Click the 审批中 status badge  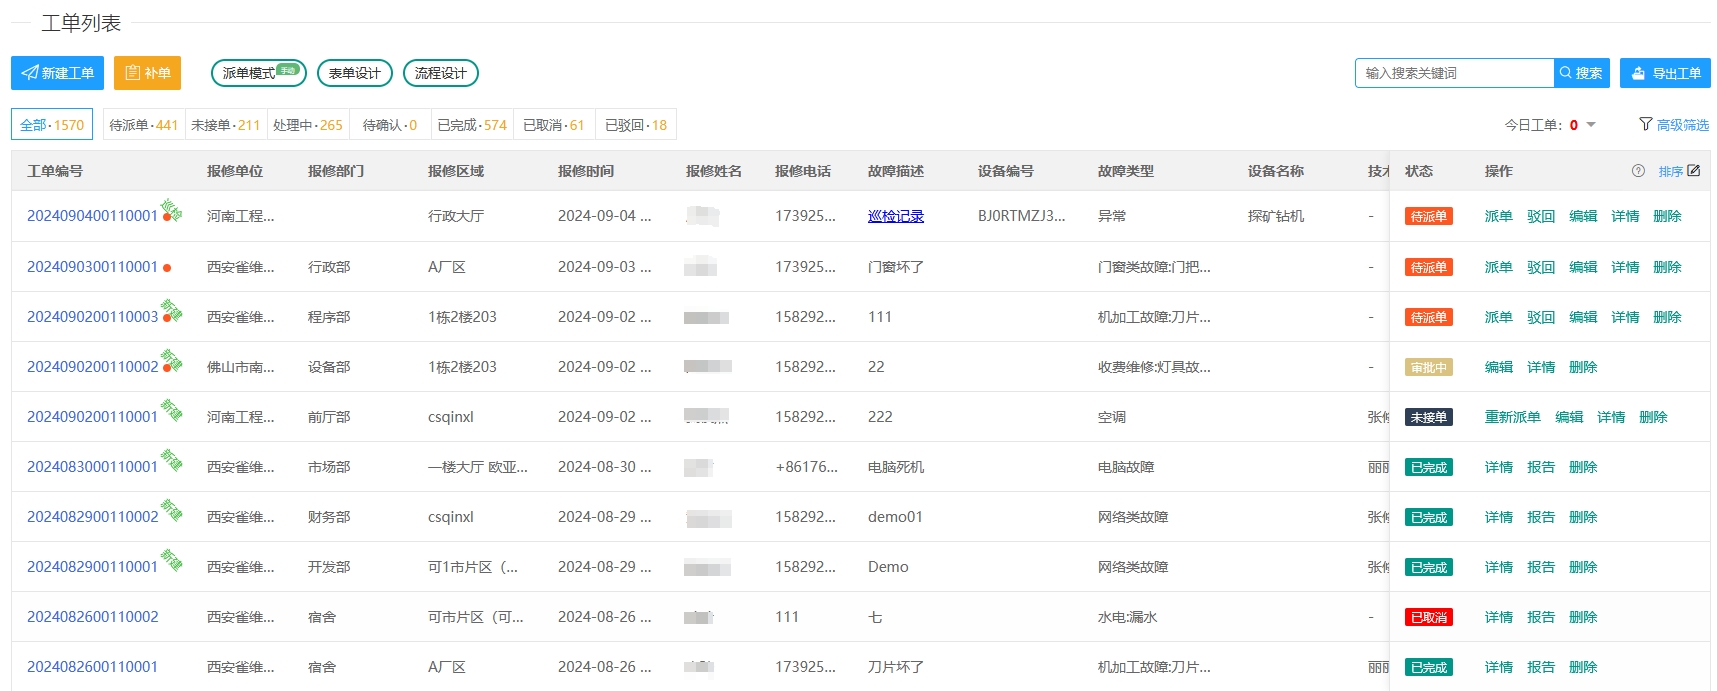pyautogui.click(x=1428, y=367)
